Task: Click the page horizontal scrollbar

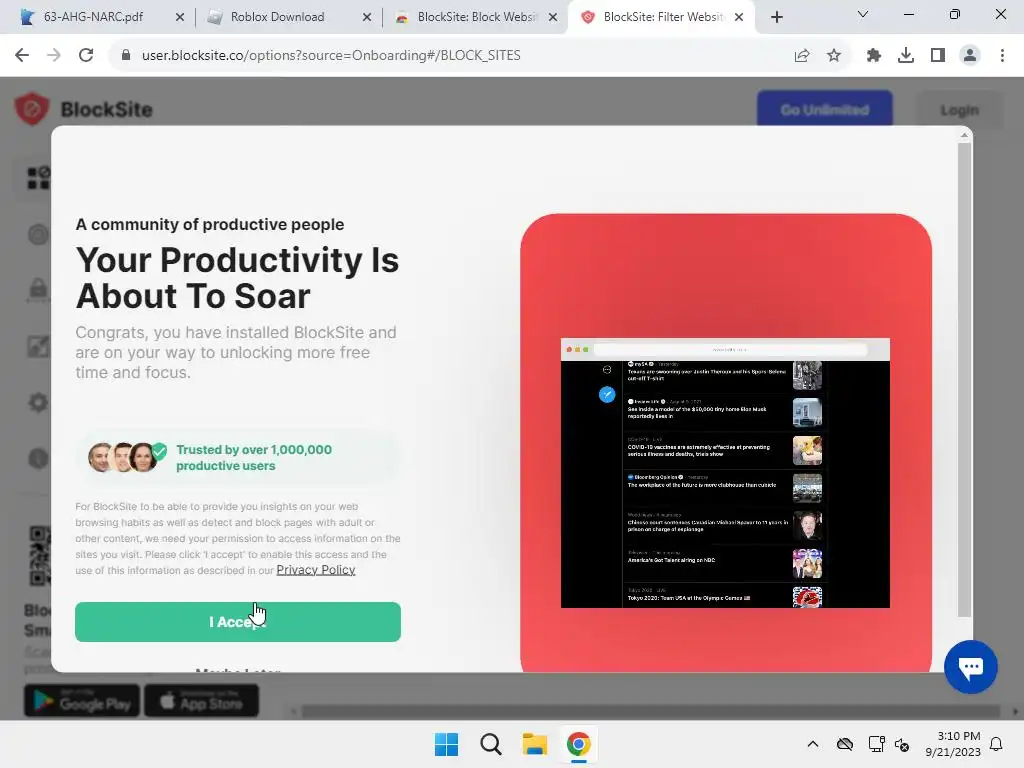Action: (x=650, y=711)
